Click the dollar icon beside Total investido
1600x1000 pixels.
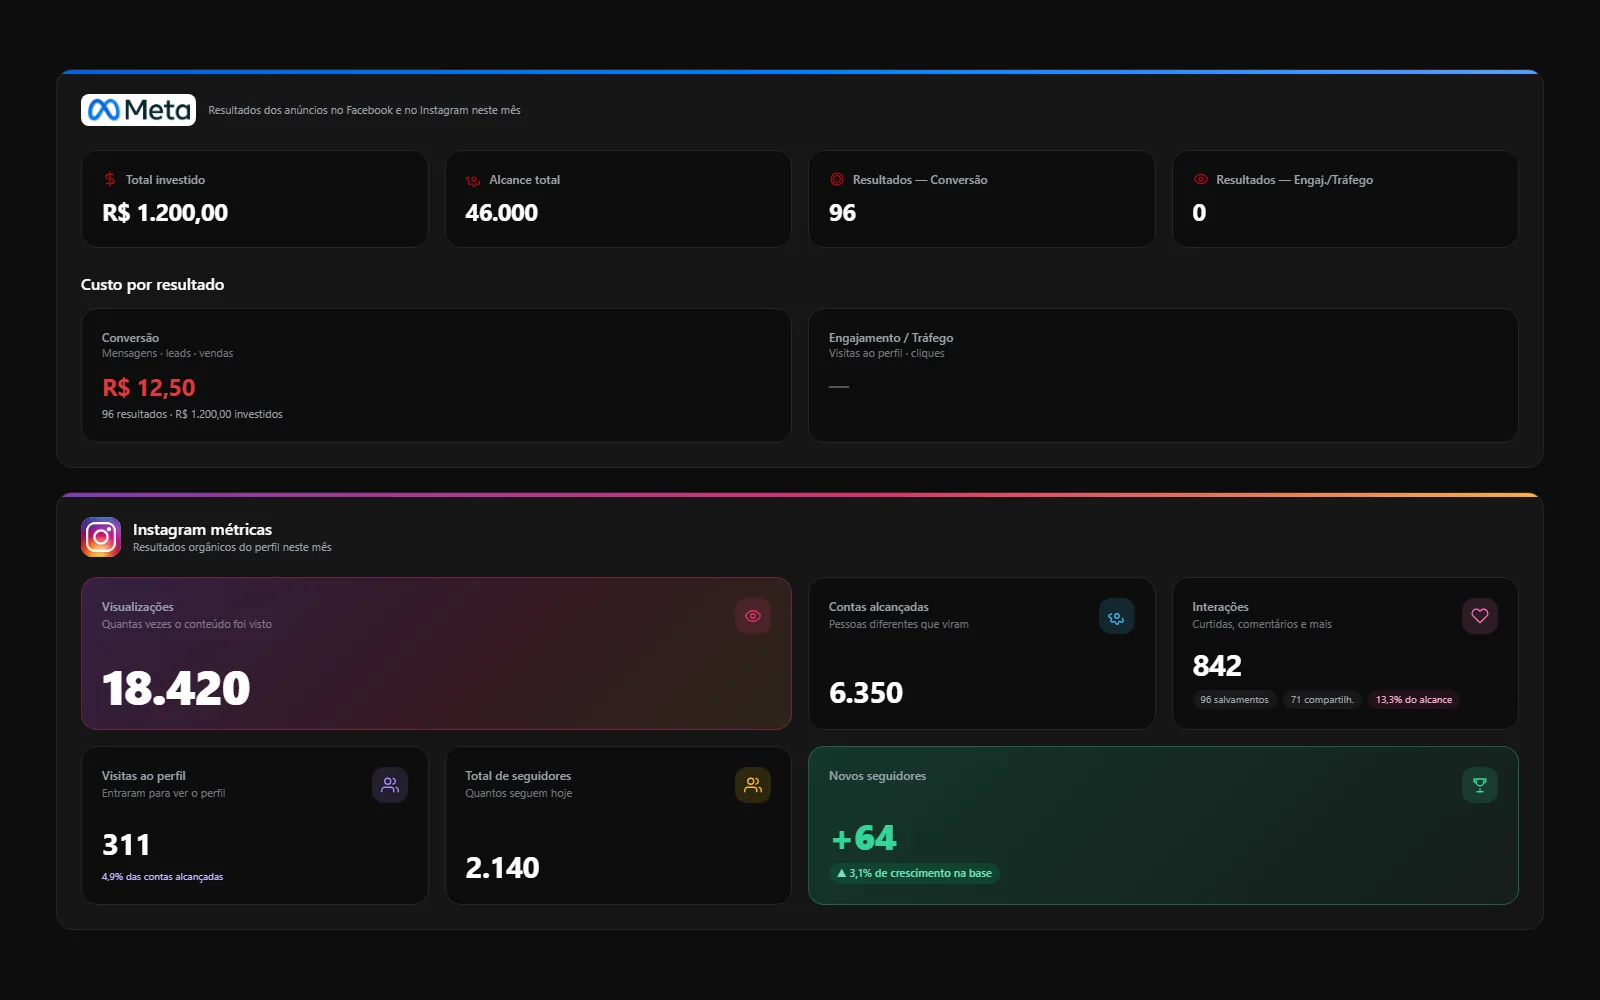[110, 180]
